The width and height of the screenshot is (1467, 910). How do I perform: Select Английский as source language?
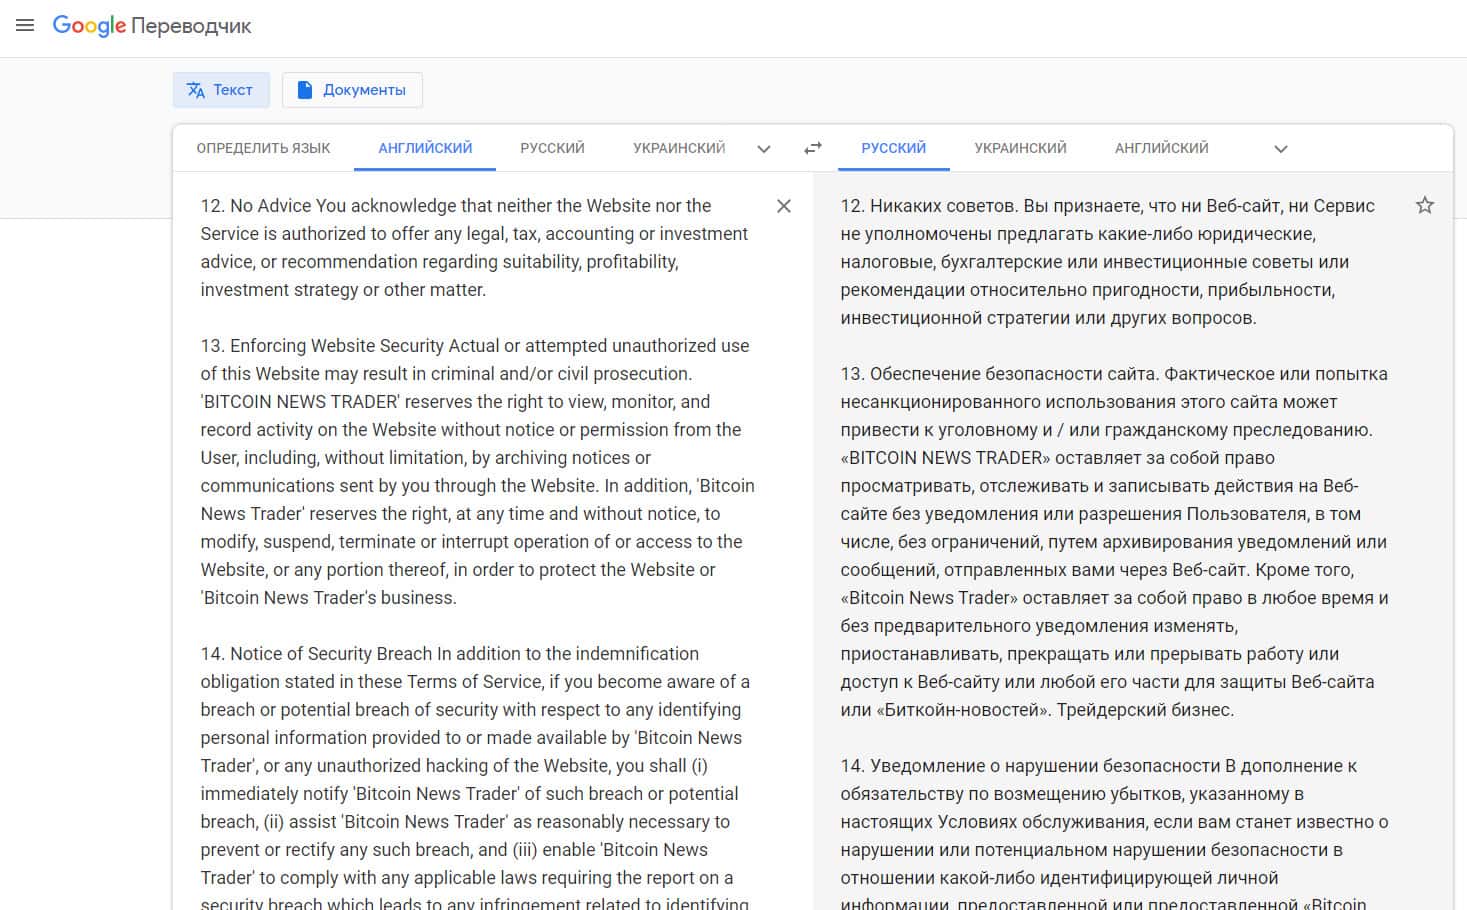coord(425,148)
